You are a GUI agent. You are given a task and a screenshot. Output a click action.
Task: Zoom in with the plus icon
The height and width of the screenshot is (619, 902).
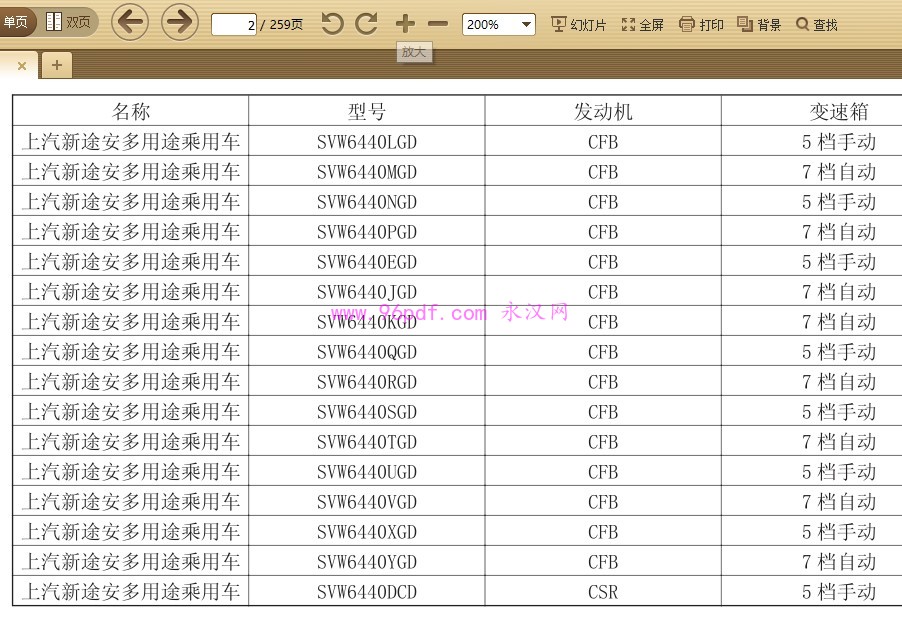tap(405, 24)
